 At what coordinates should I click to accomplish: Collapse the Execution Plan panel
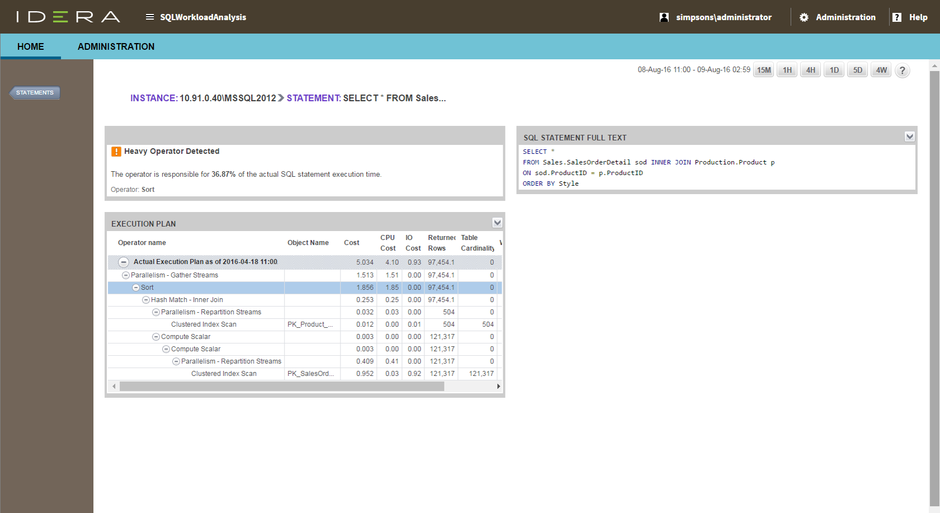[x=497, y=223]
